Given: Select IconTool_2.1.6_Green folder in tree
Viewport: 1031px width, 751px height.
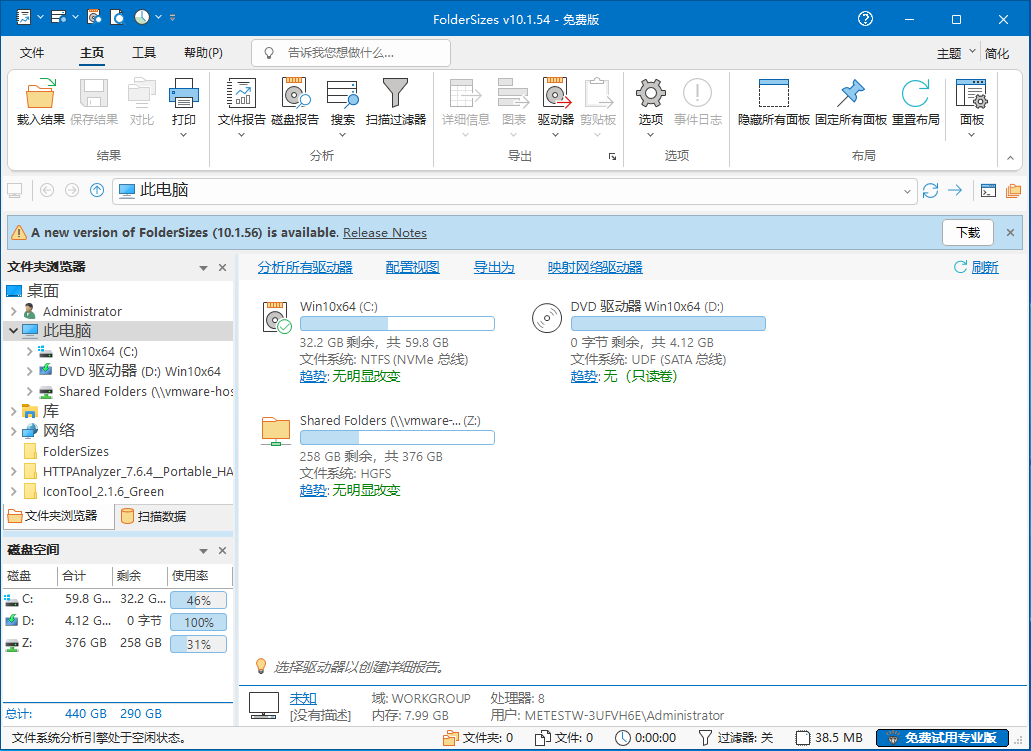Looking at the screenshot, I should (103, 491).
